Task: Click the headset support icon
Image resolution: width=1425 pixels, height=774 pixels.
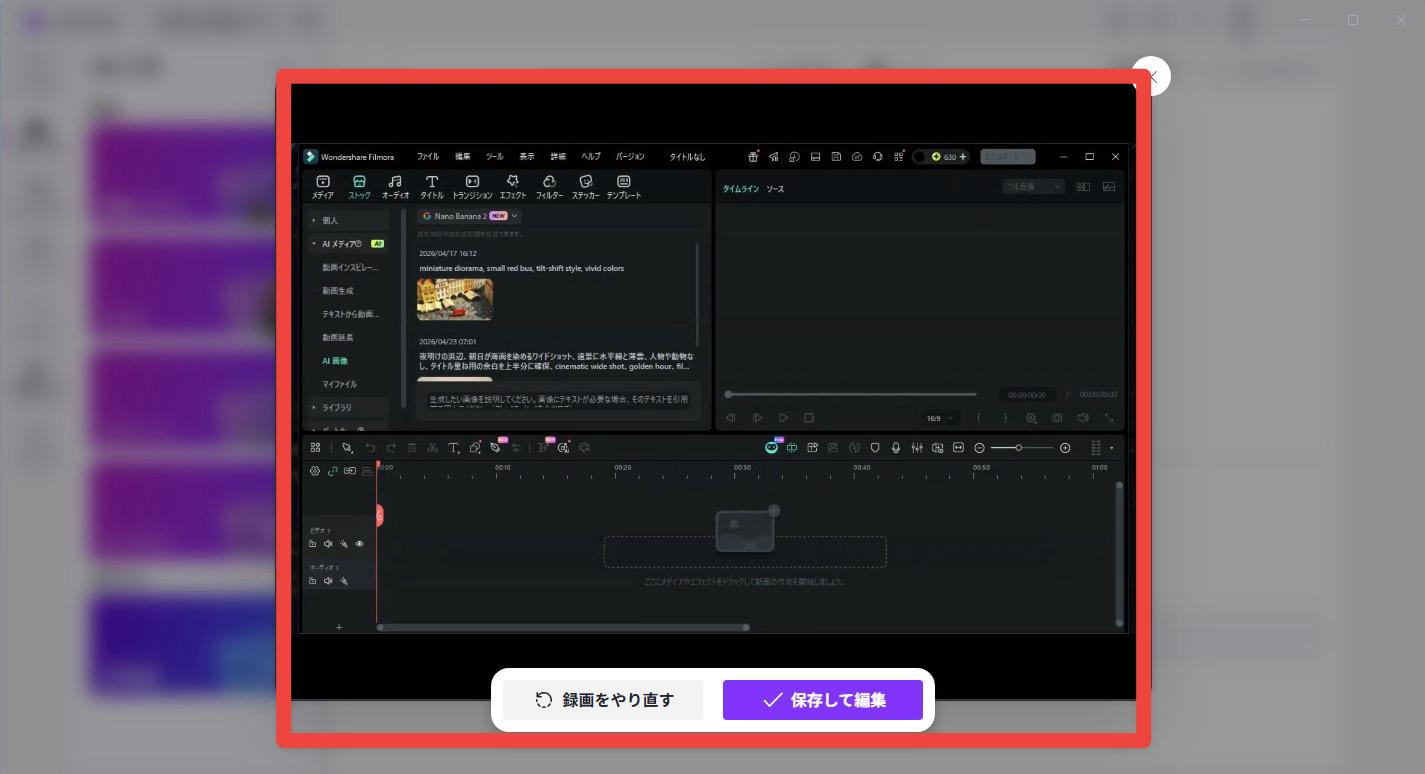Action: click(x=877, y=157)
